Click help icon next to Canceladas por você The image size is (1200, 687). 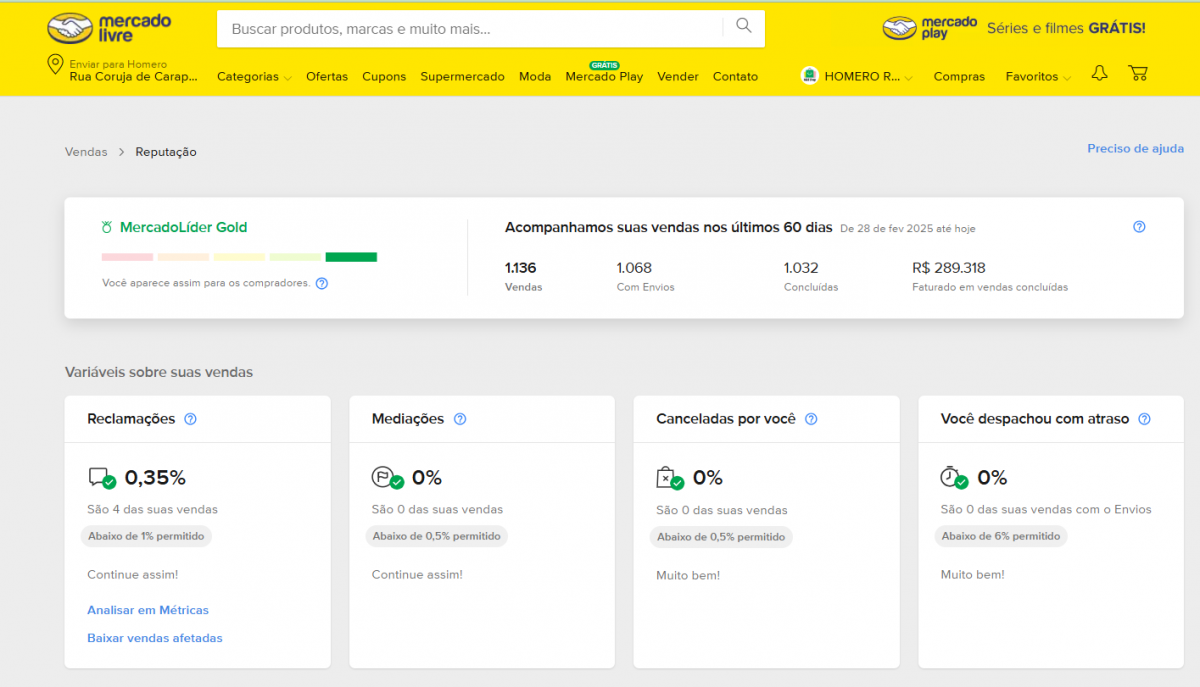click(811, 419)
